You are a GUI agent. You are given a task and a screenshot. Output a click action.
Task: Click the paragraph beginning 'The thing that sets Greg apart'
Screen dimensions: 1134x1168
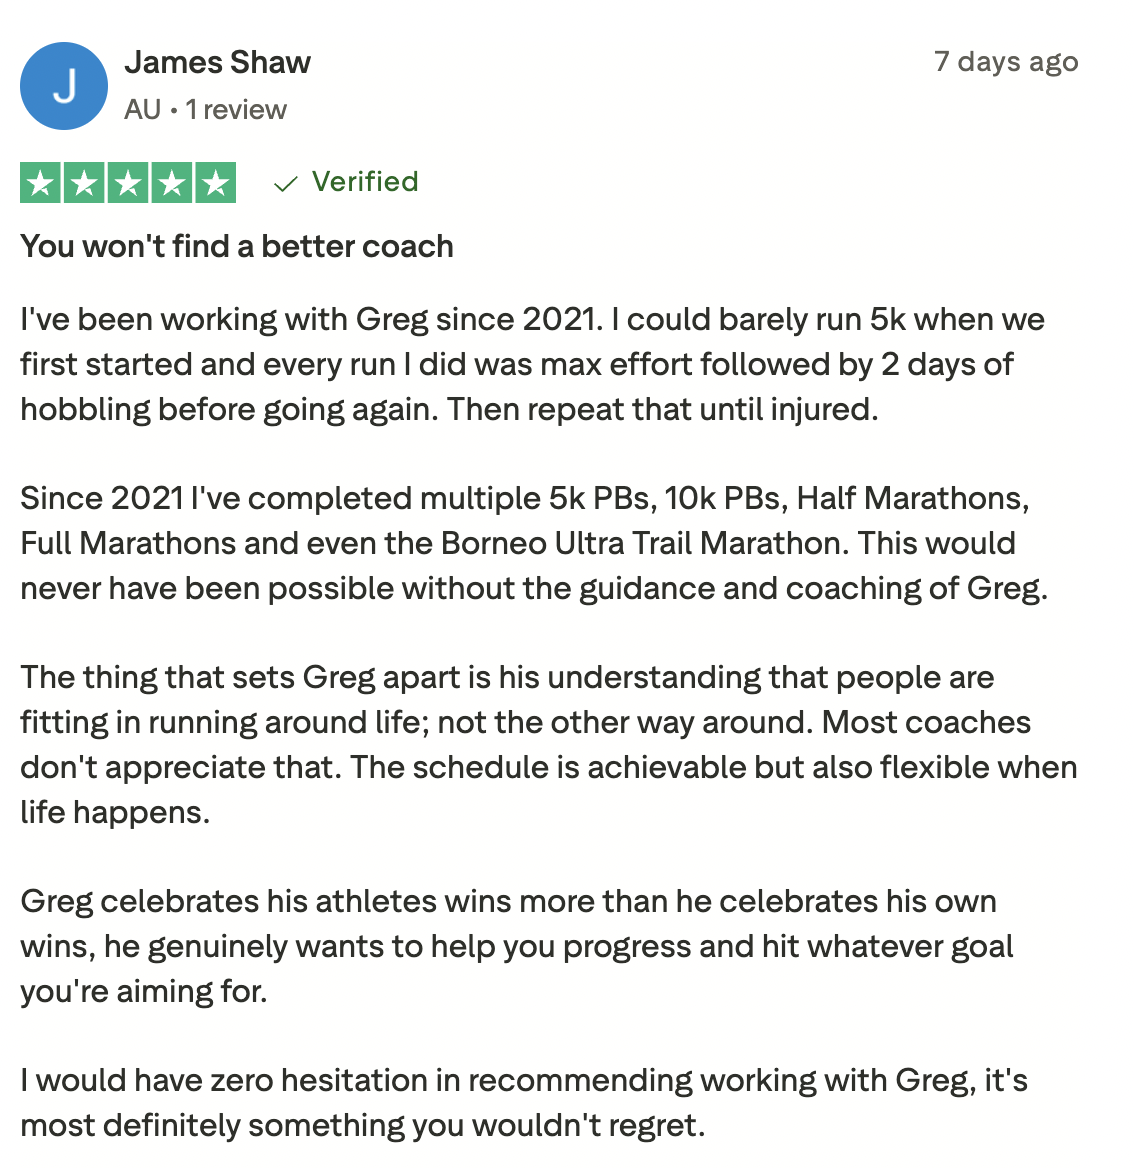click(x=548, y=745)
